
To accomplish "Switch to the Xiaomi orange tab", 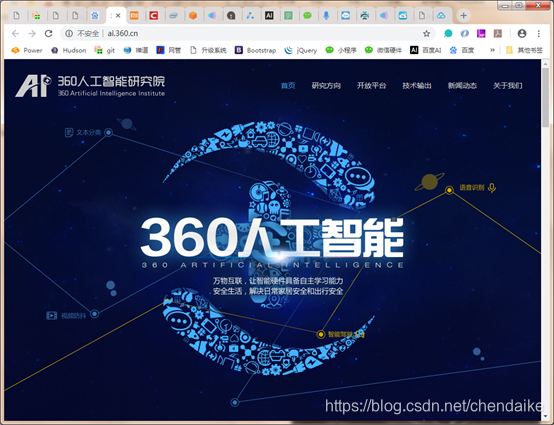I will coord(134,16).
